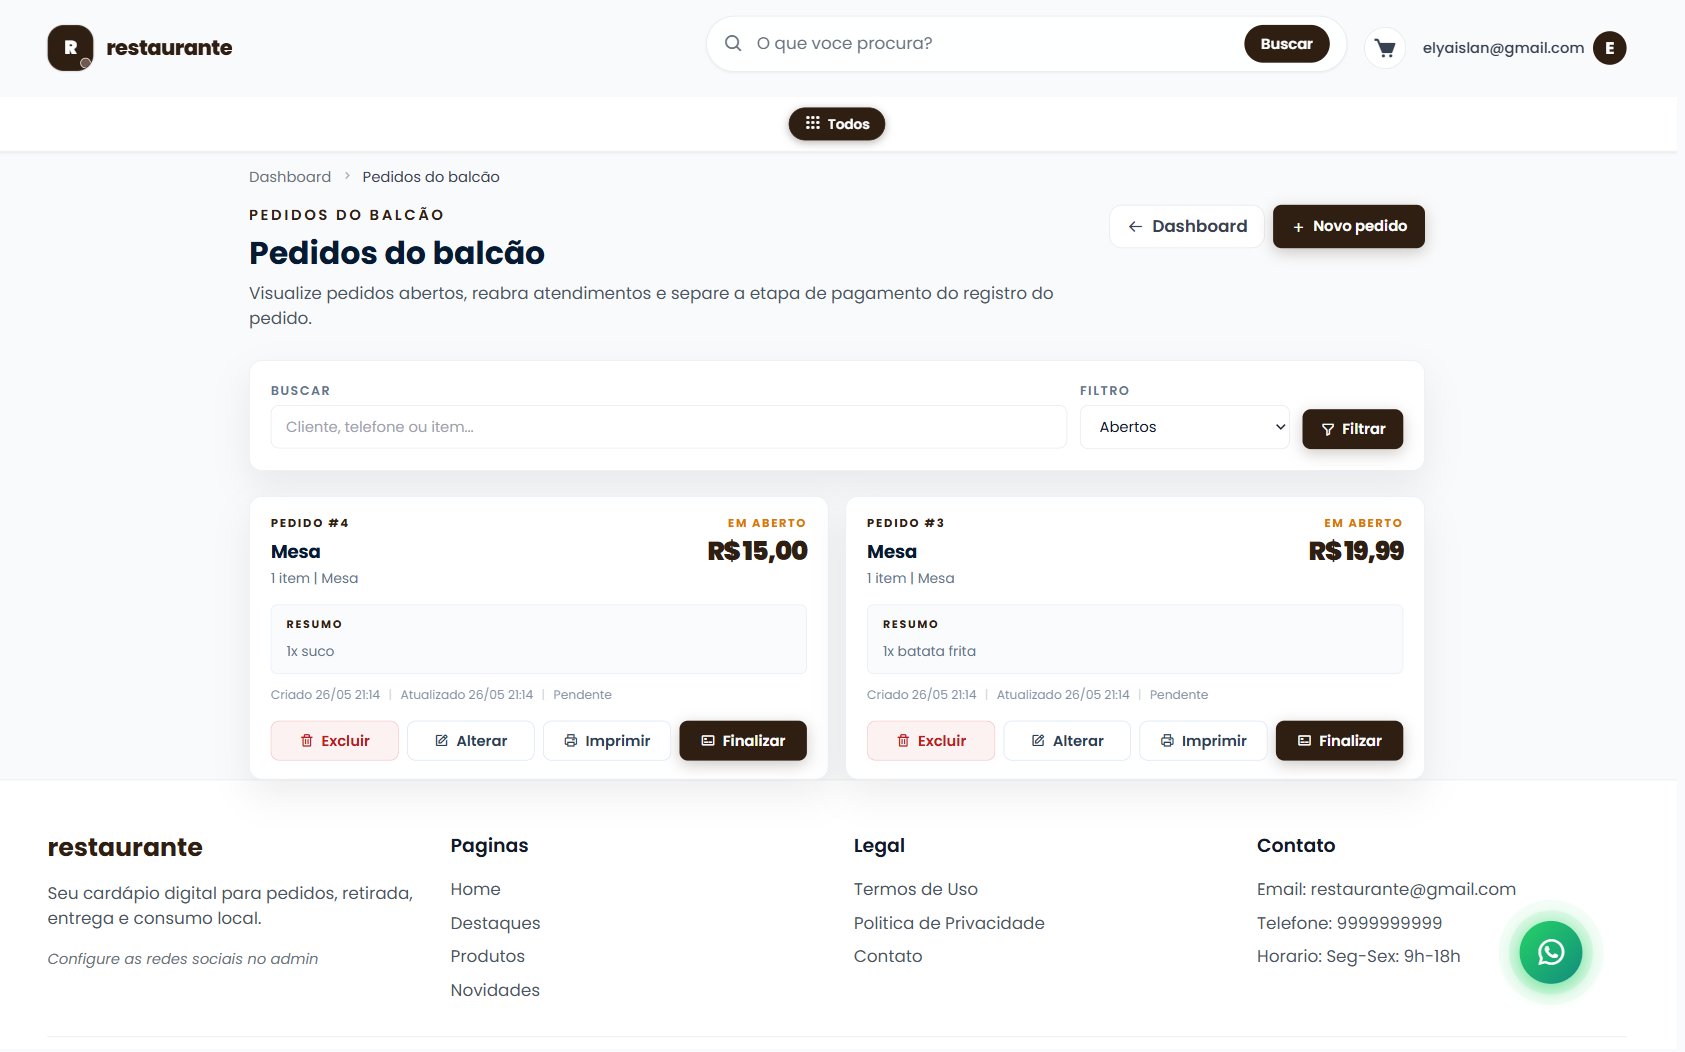Viewport: 1685px width, 1052px height.
Task: Edit Pedido #3 with Alterar
Action: pos(1067,741)
